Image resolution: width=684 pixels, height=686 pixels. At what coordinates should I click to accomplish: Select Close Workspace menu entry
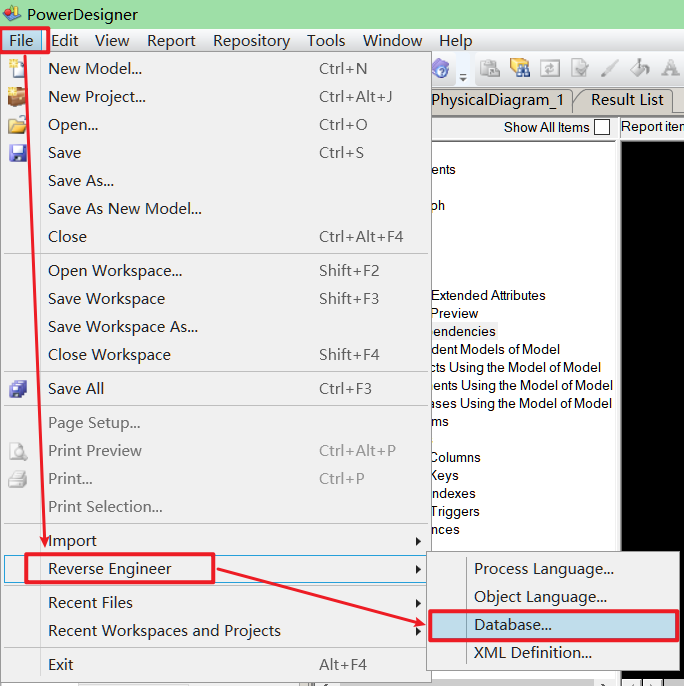pyautogui.click(x=216, y=355)
